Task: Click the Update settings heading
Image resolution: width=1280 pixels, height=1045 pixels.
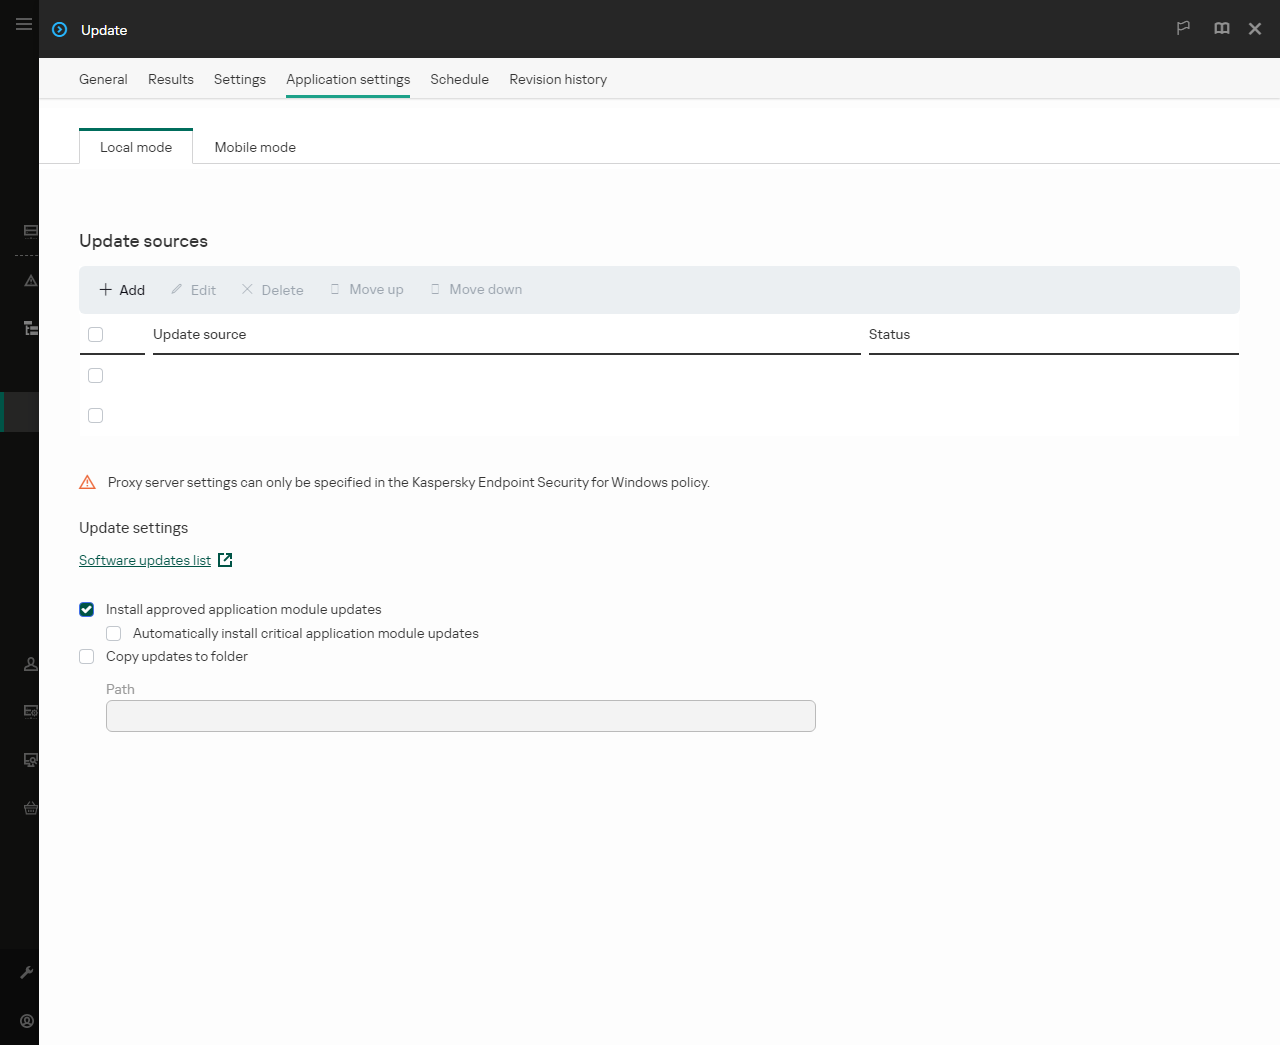Action: point(134,528)
